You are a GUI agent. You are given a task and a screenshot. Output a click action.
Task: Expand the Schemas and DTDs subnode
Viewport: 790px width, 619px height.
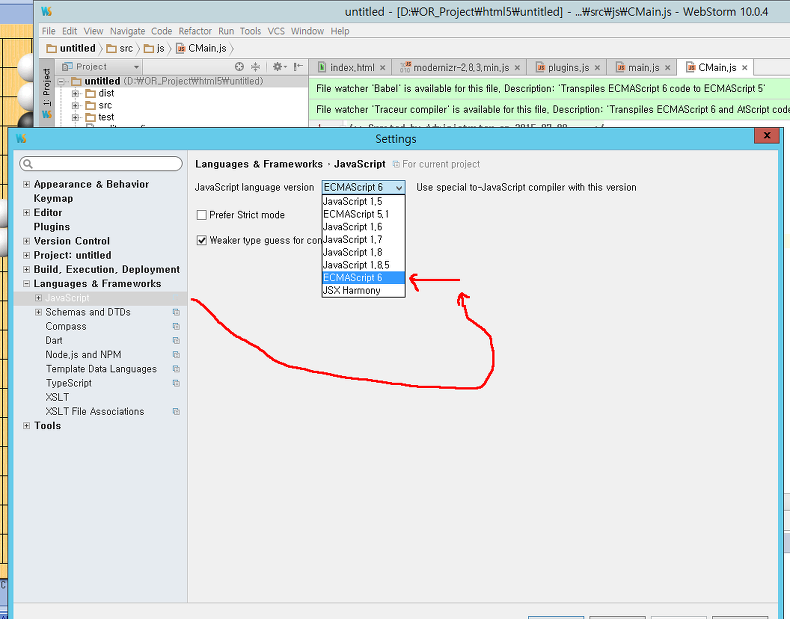pos(38,312)
